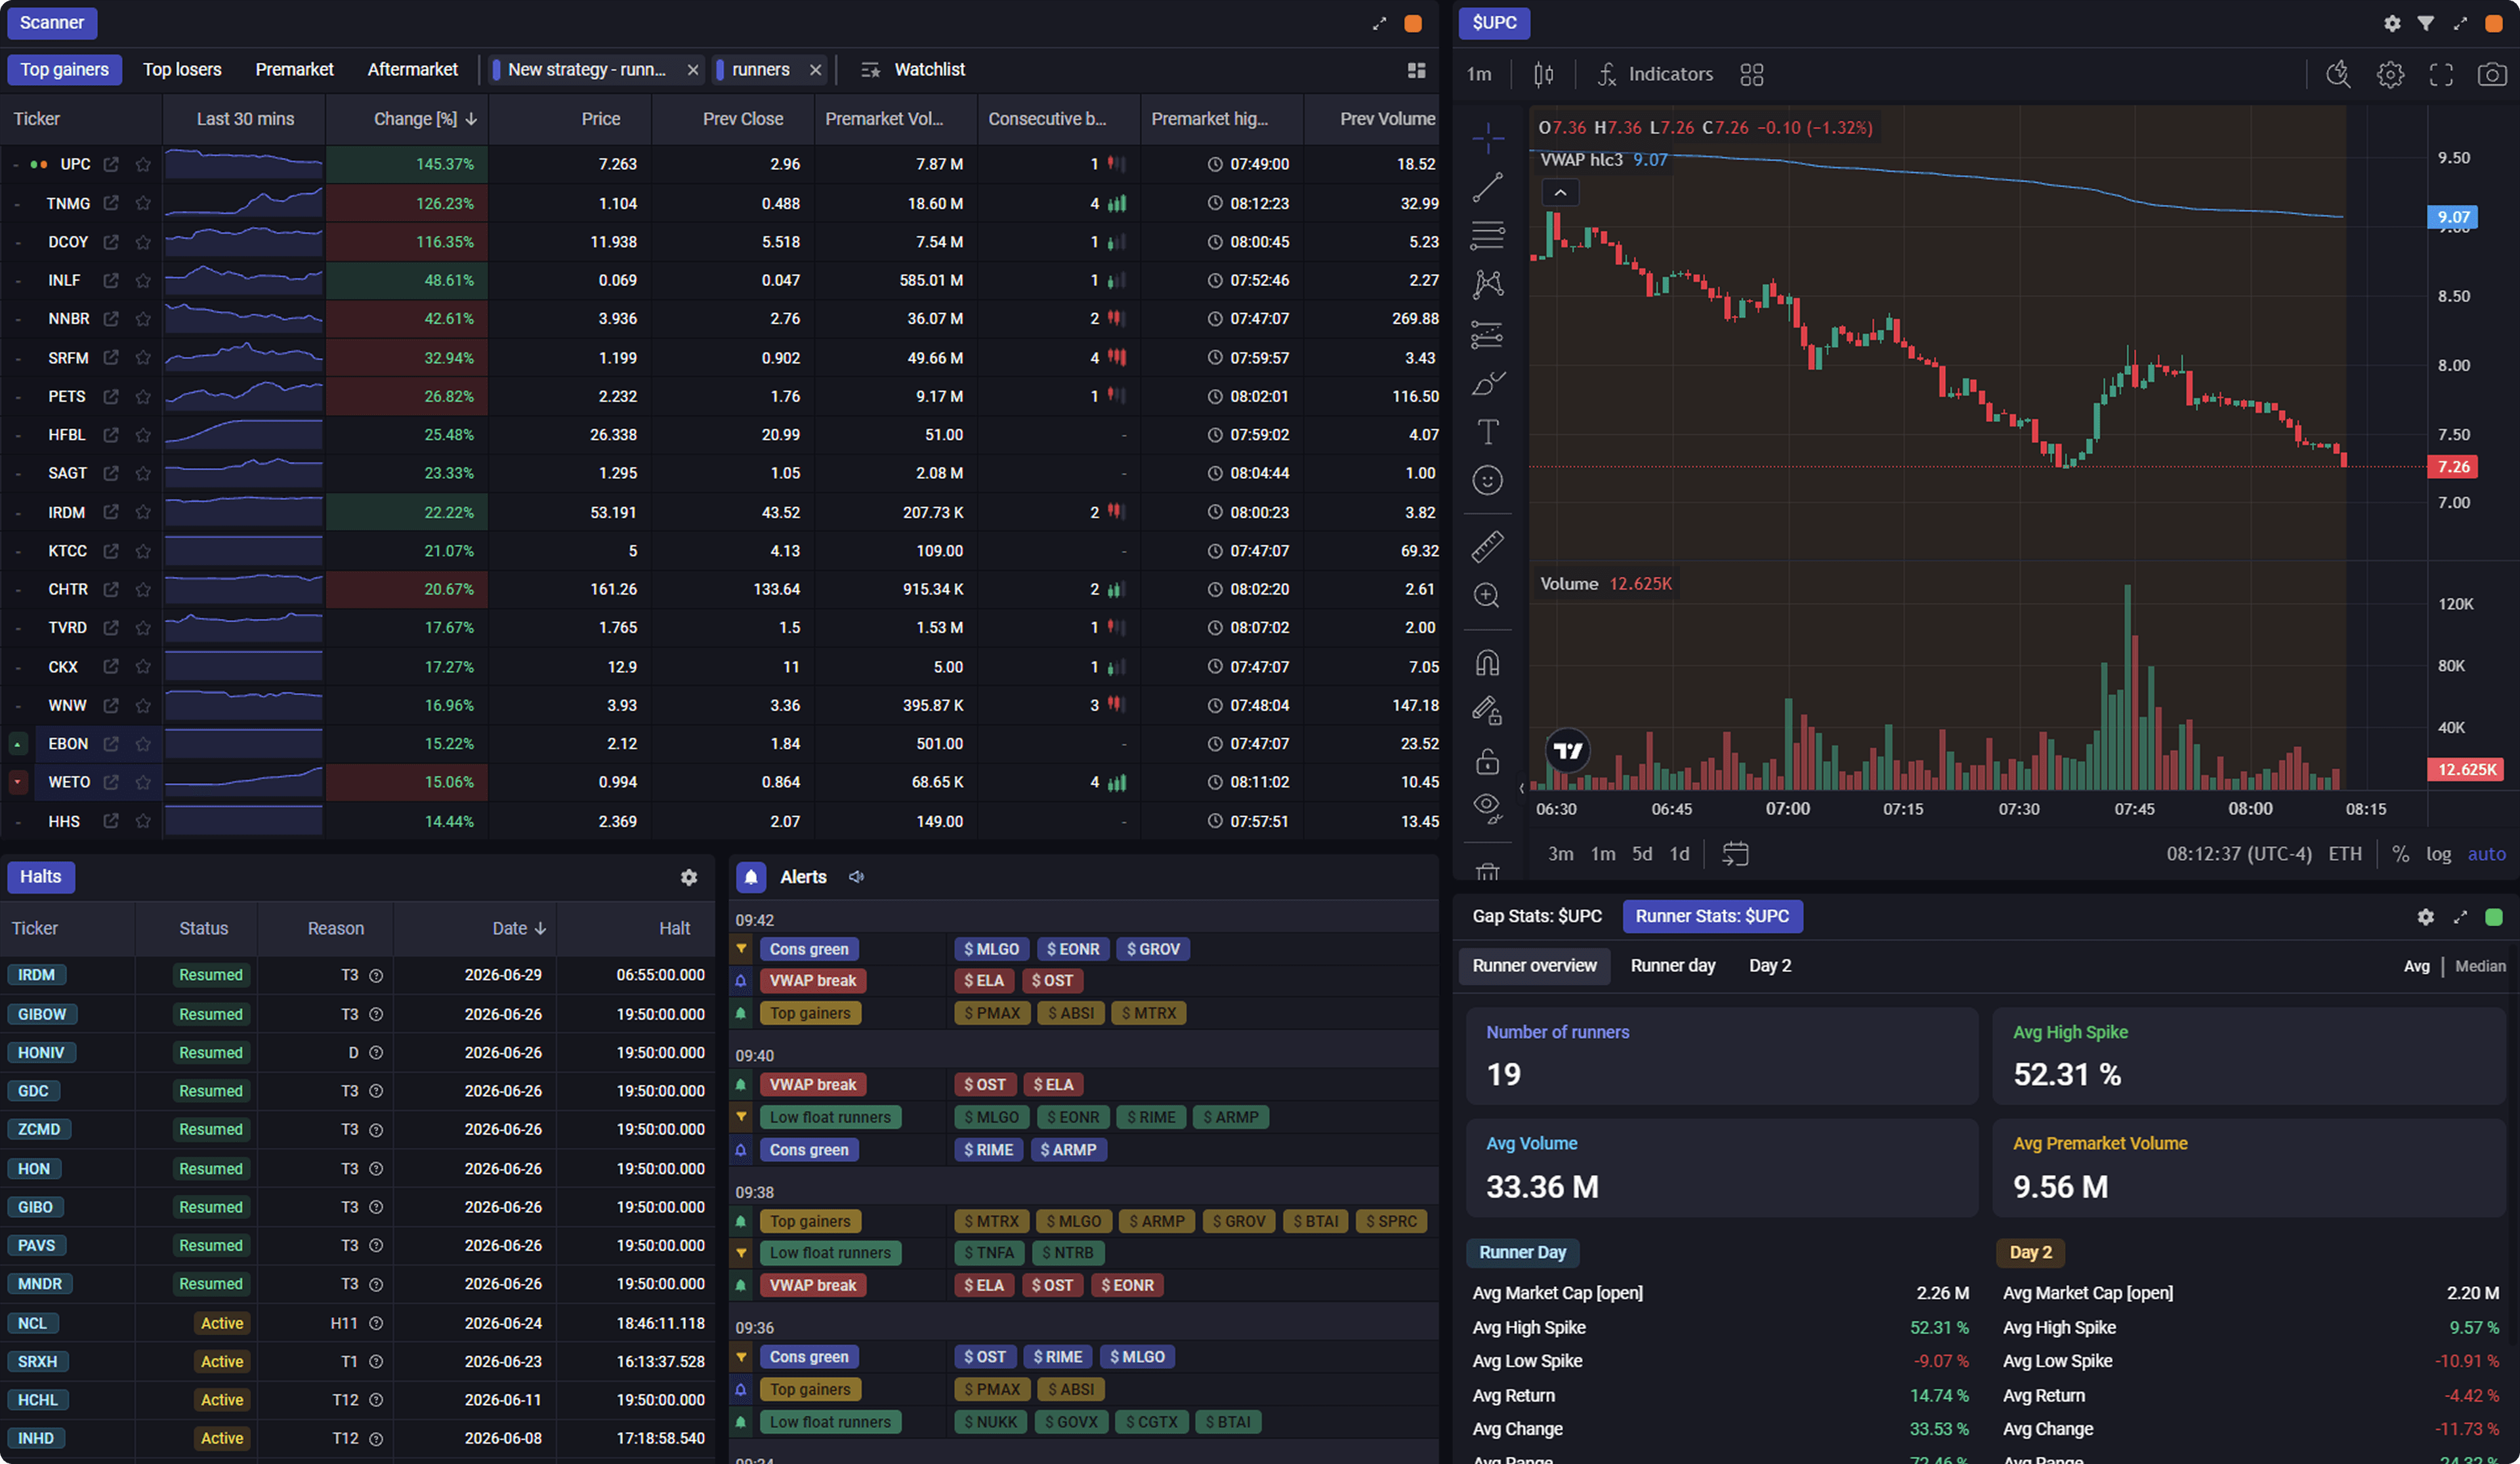This screenshot has height=1464, width=2520.
Task: Click green link color swatch on Runner Stats
Action: [x=2493, y=917]
